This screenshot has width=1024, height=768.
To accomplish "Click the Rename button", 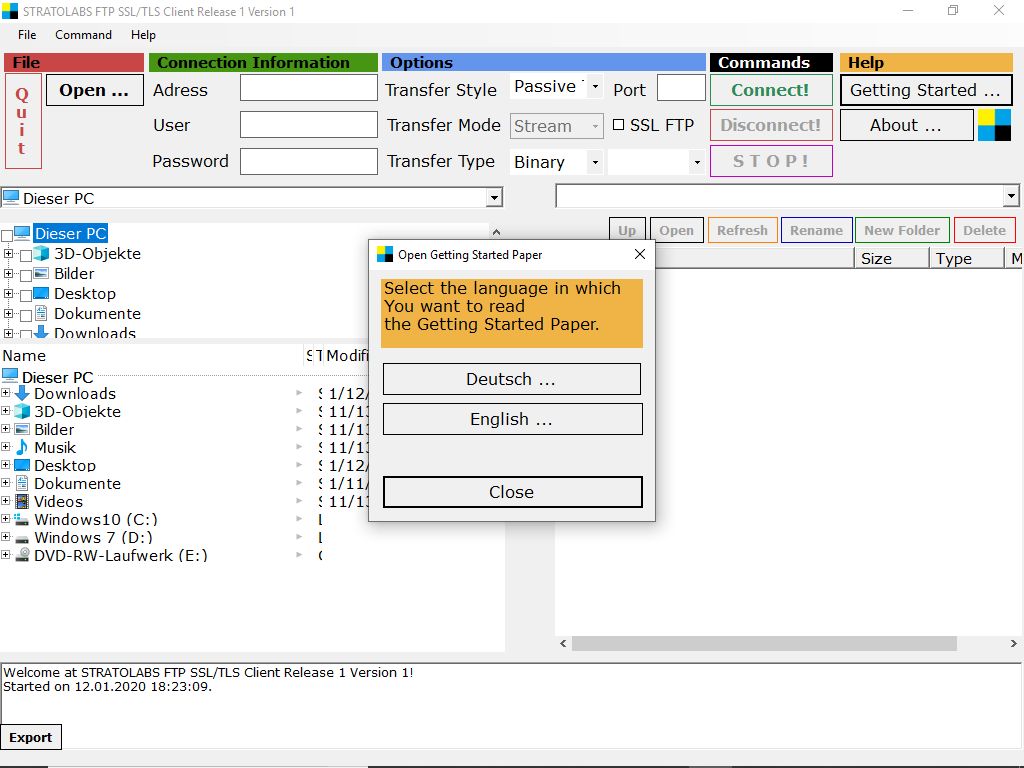I will [816, 230].
